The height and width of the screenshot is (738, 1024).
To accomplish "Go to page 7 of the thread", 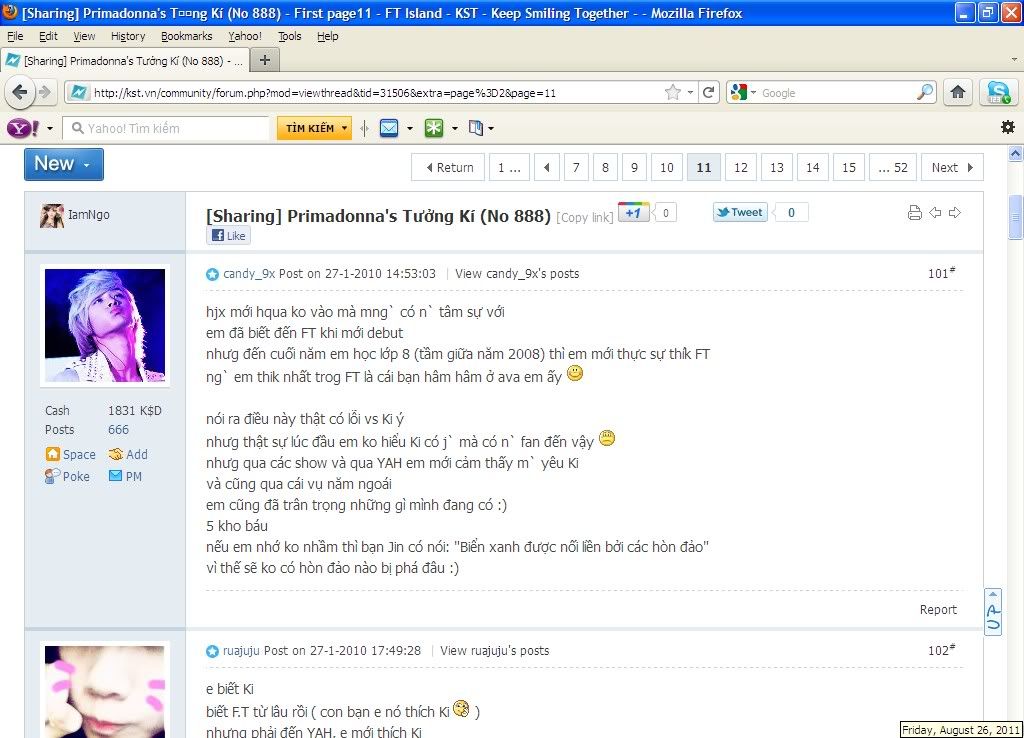I will [576, 167].
